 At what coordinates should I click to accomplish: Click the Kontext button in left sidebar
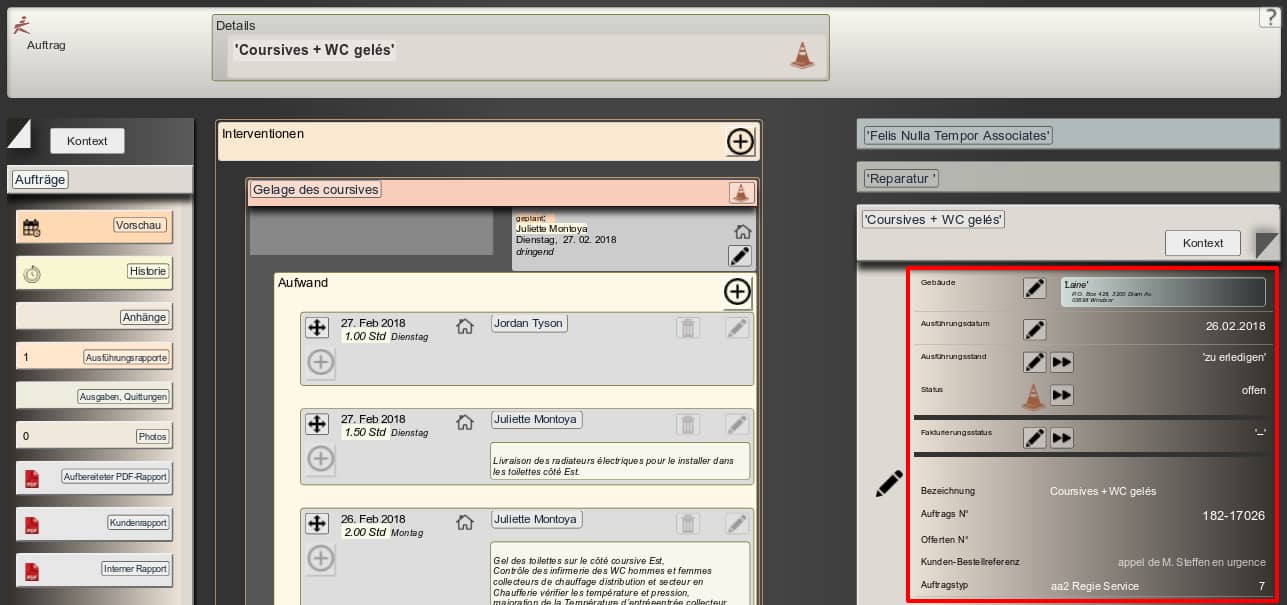click(x=87, y=141)
